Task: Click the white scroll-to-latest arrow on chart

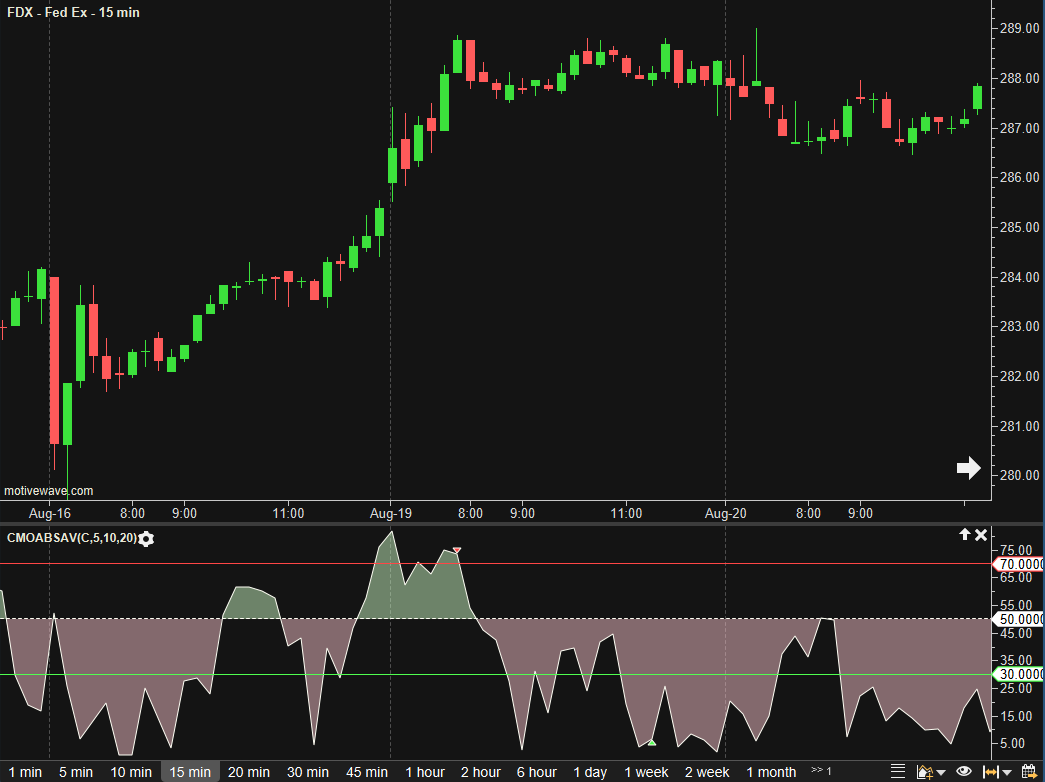Action: click(x=968, y=467)
